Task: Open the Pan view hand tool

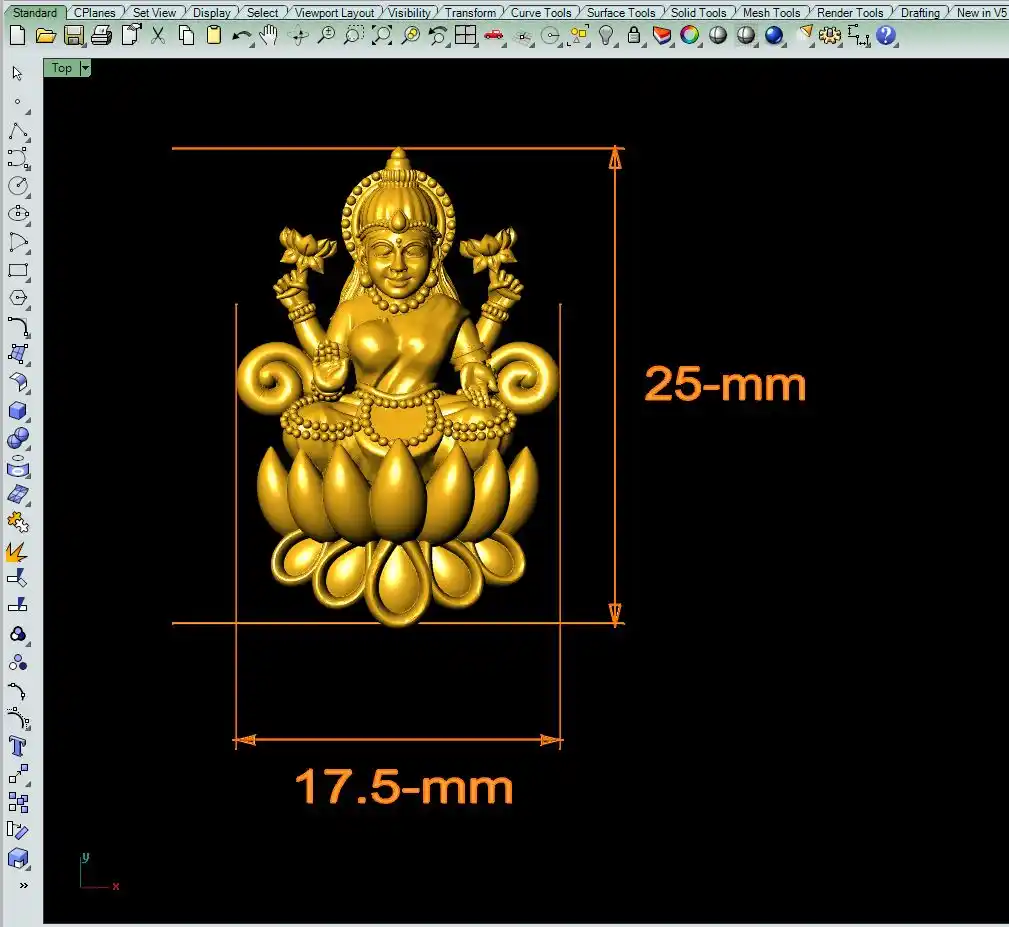Action: coord(269,36)
